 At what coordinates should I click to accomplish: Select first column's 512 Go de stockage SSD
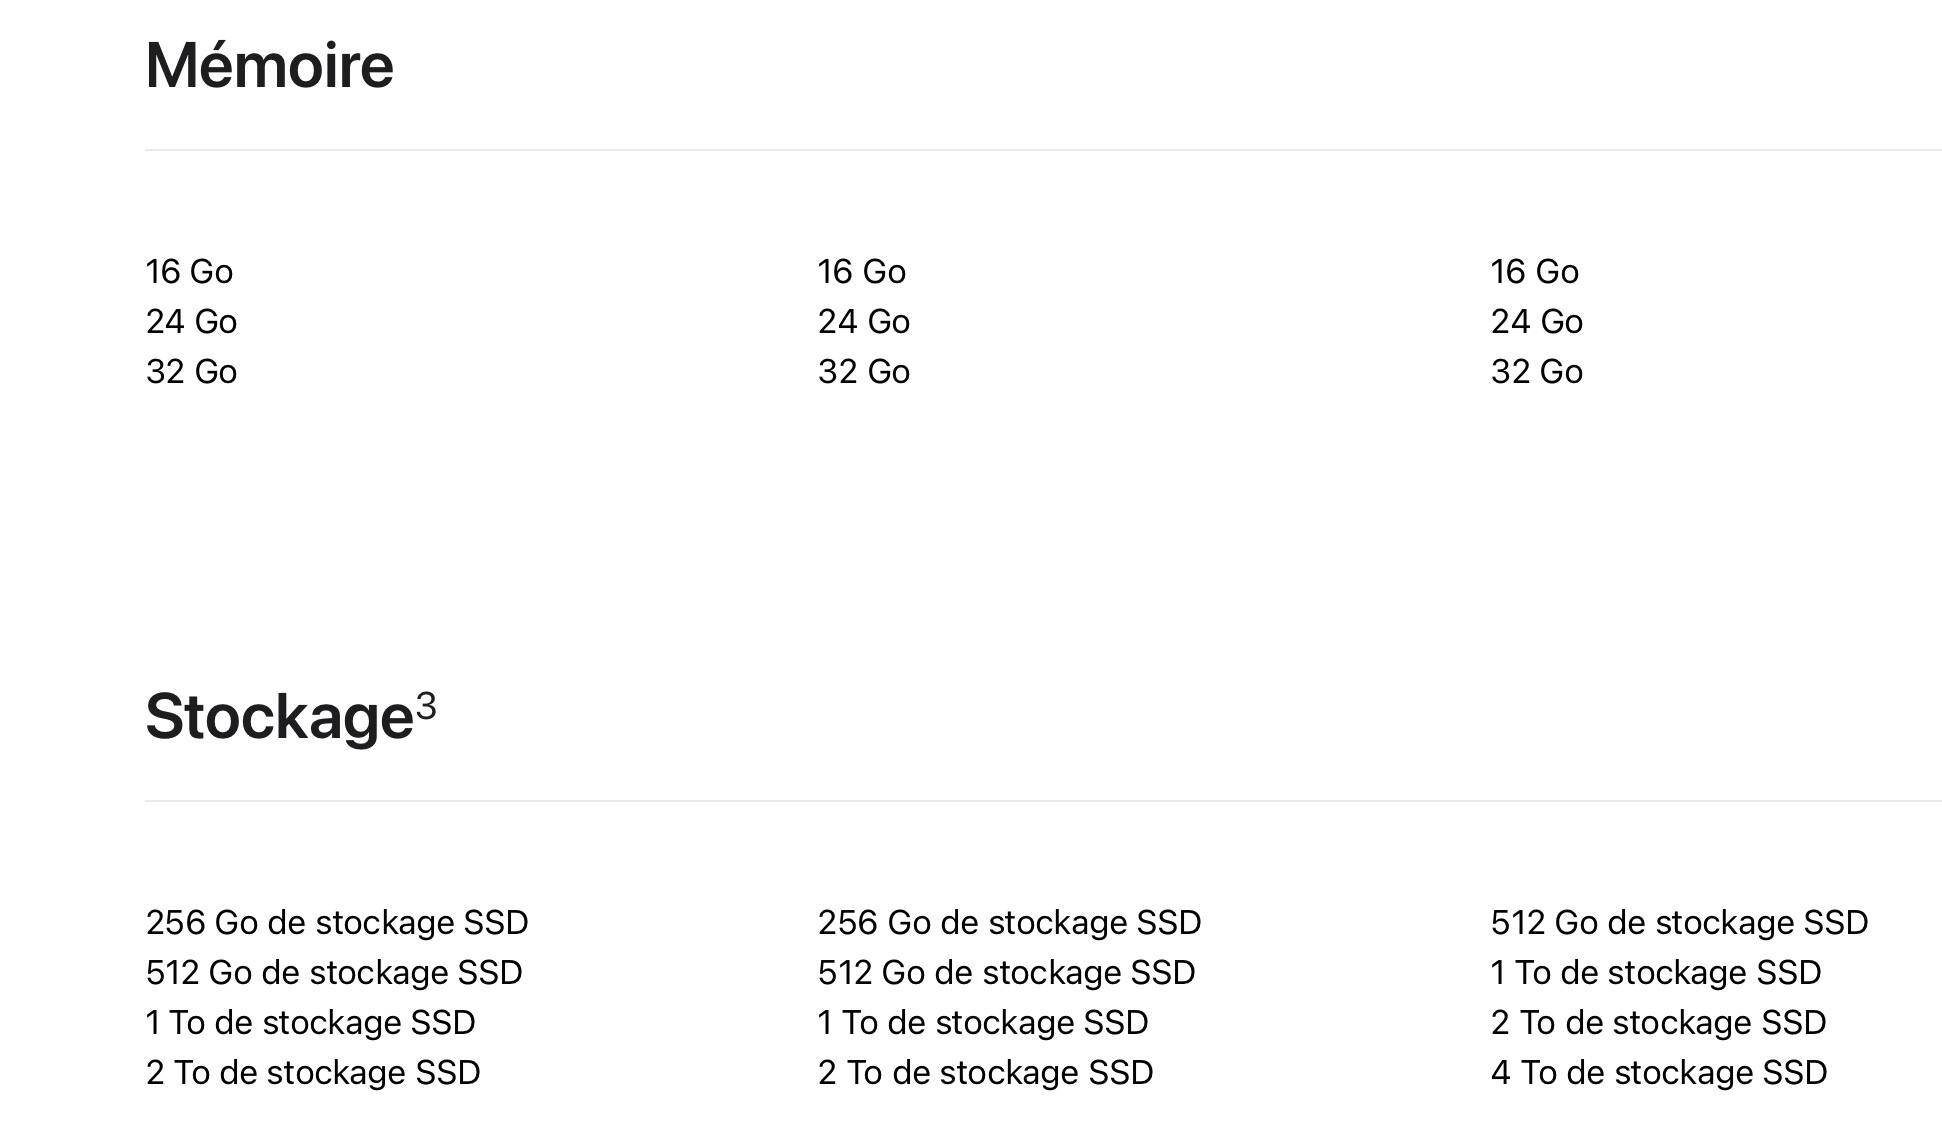point(334,973)
